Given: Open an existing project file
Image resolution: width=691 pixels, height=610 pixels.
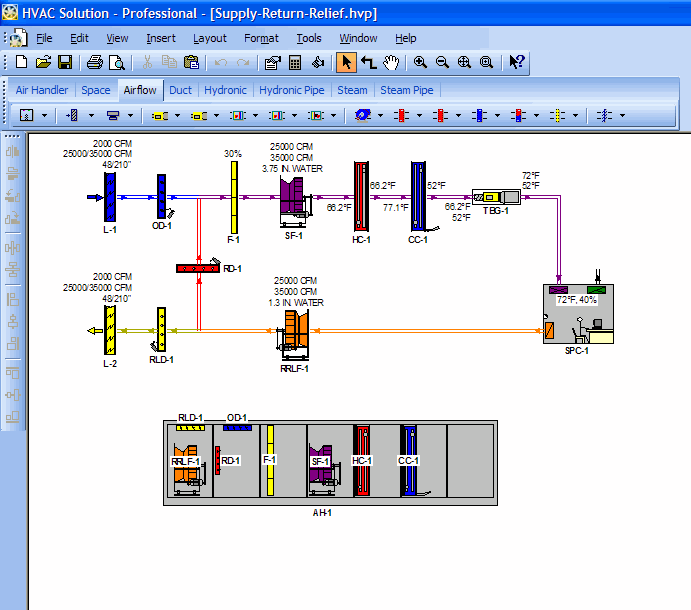Looking at the screenshot, I should 43,62.
